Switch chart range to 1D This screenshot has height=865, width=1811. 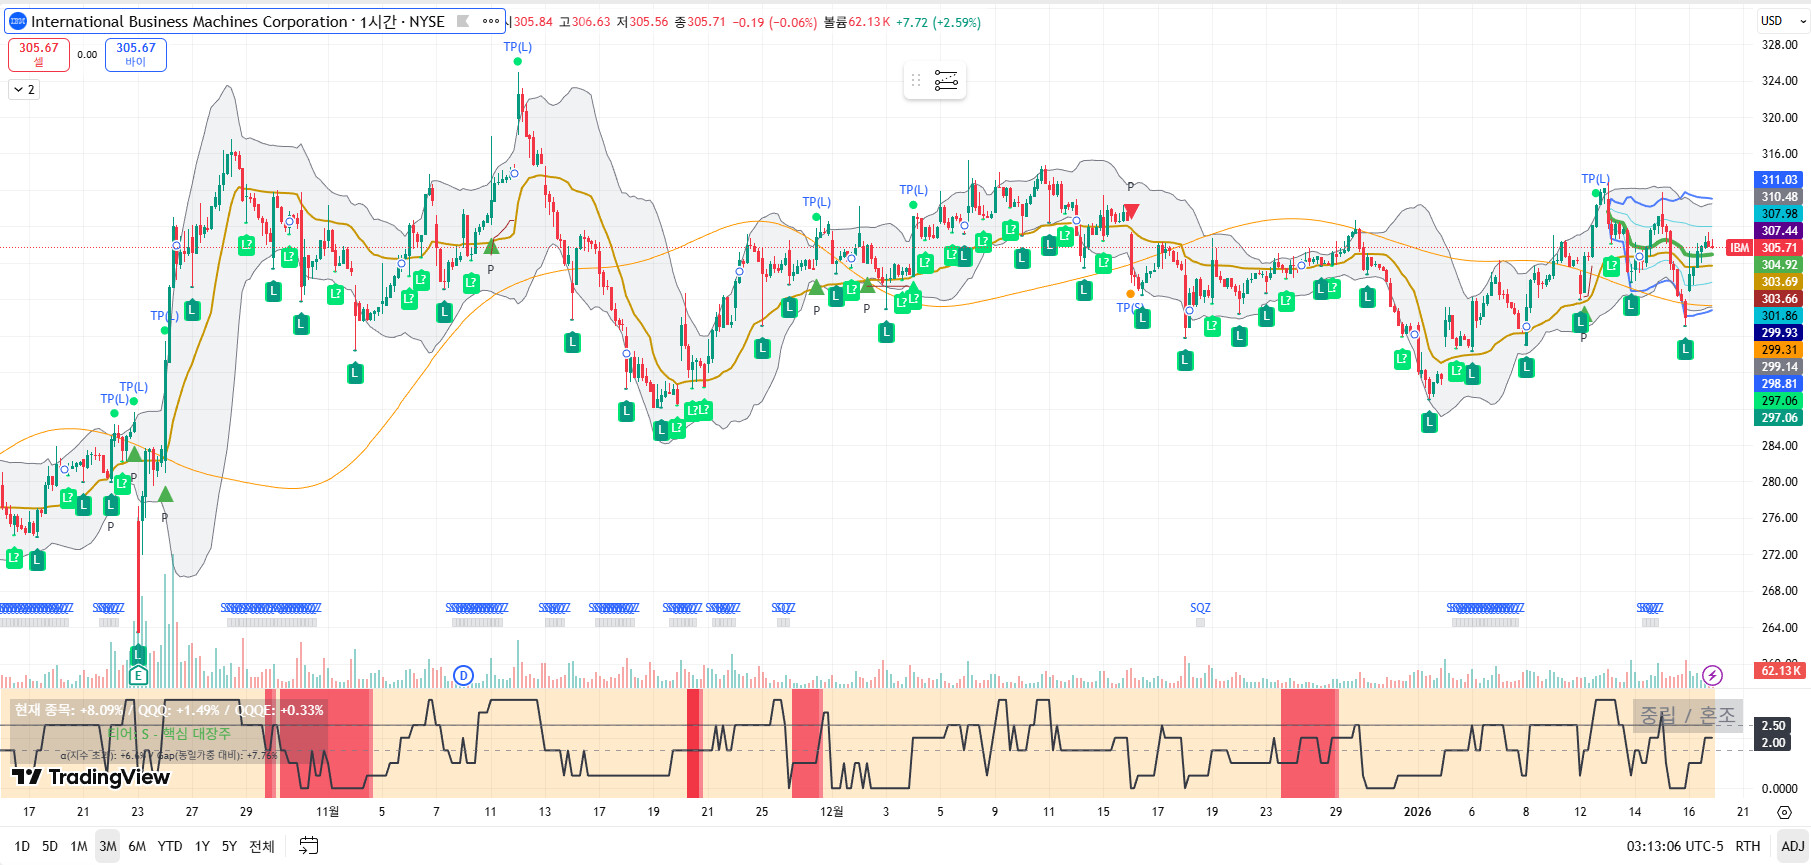[22, 846]
